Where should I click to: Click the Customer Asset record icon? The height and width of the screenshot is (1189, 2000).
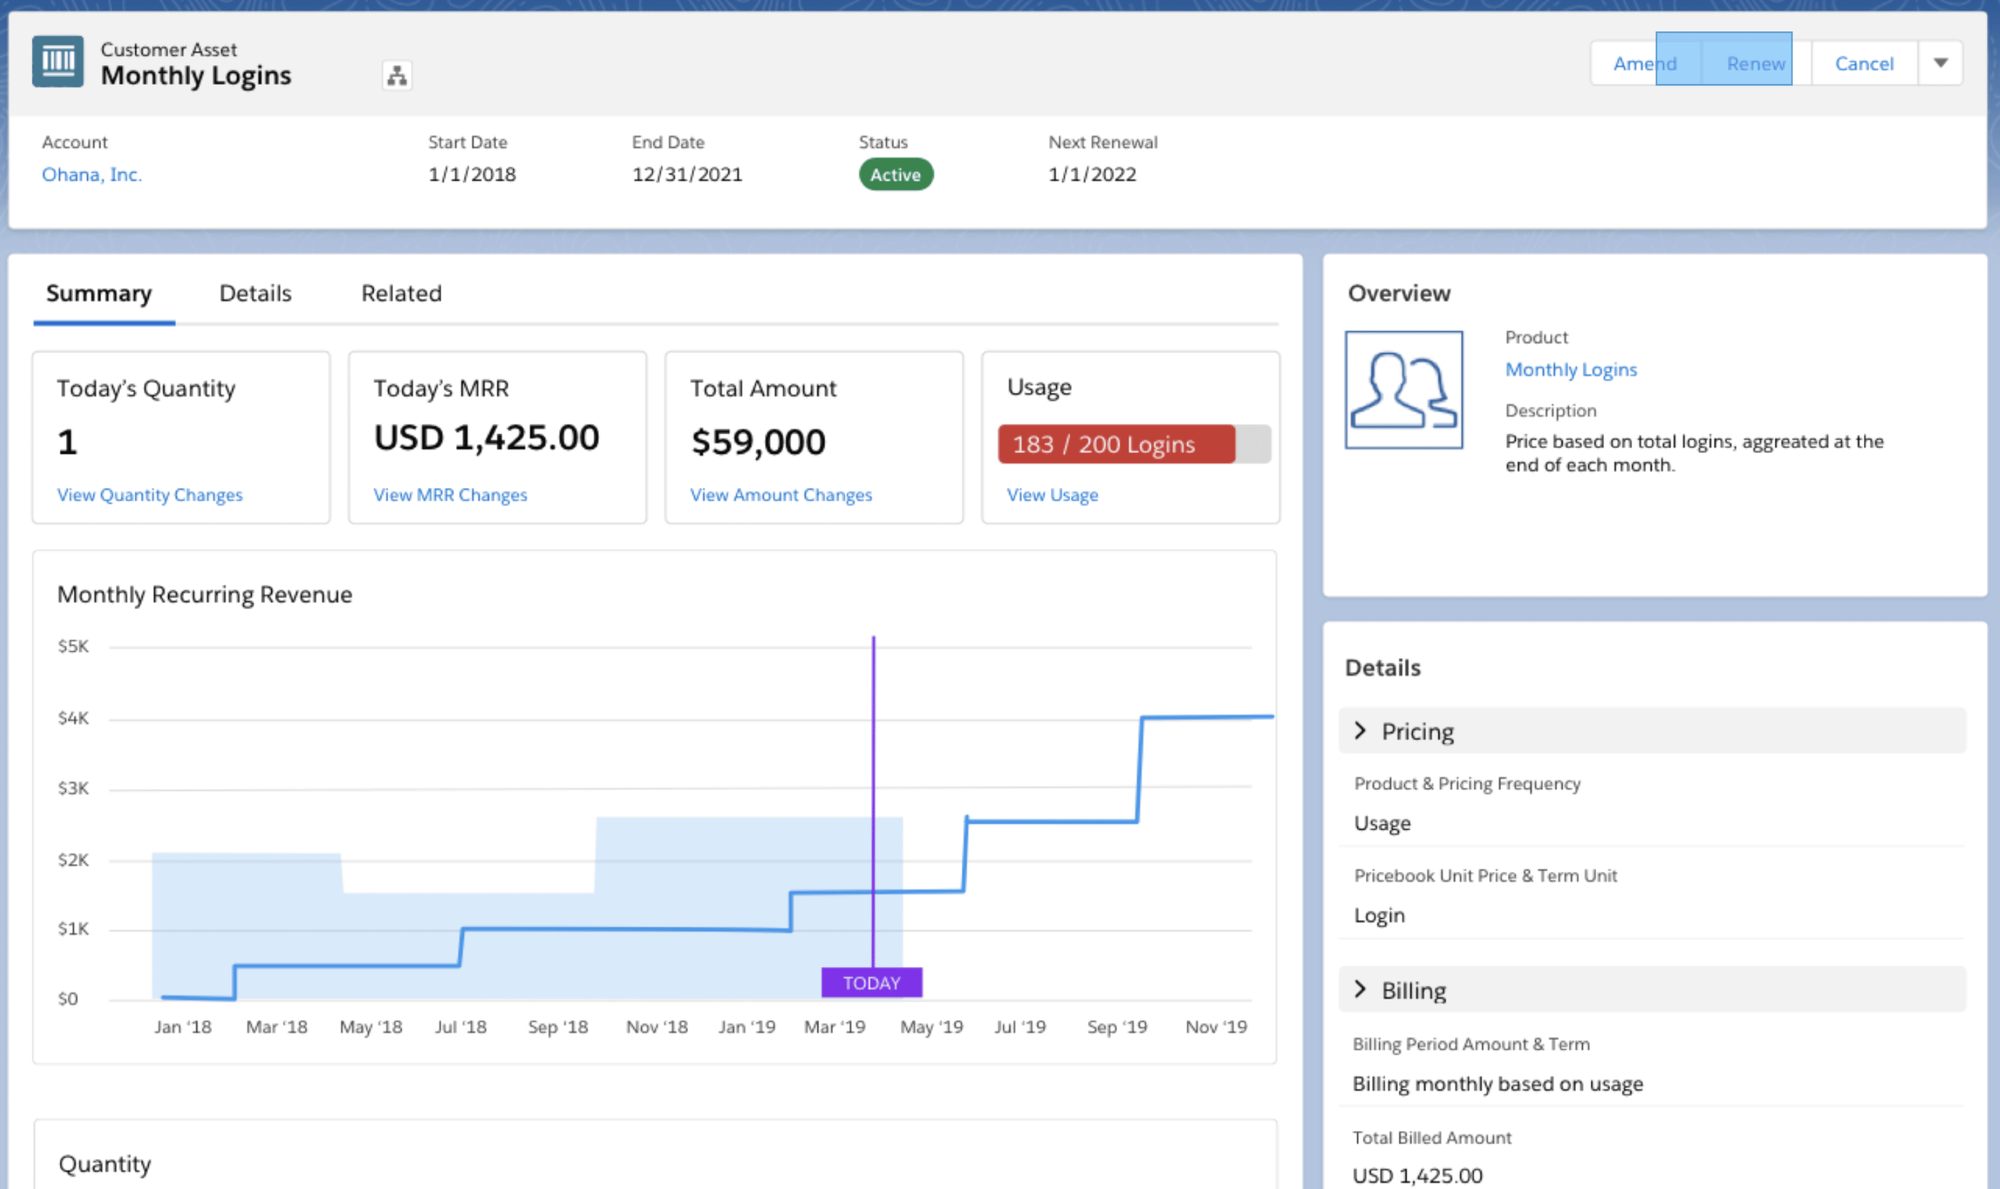(57, 62)
